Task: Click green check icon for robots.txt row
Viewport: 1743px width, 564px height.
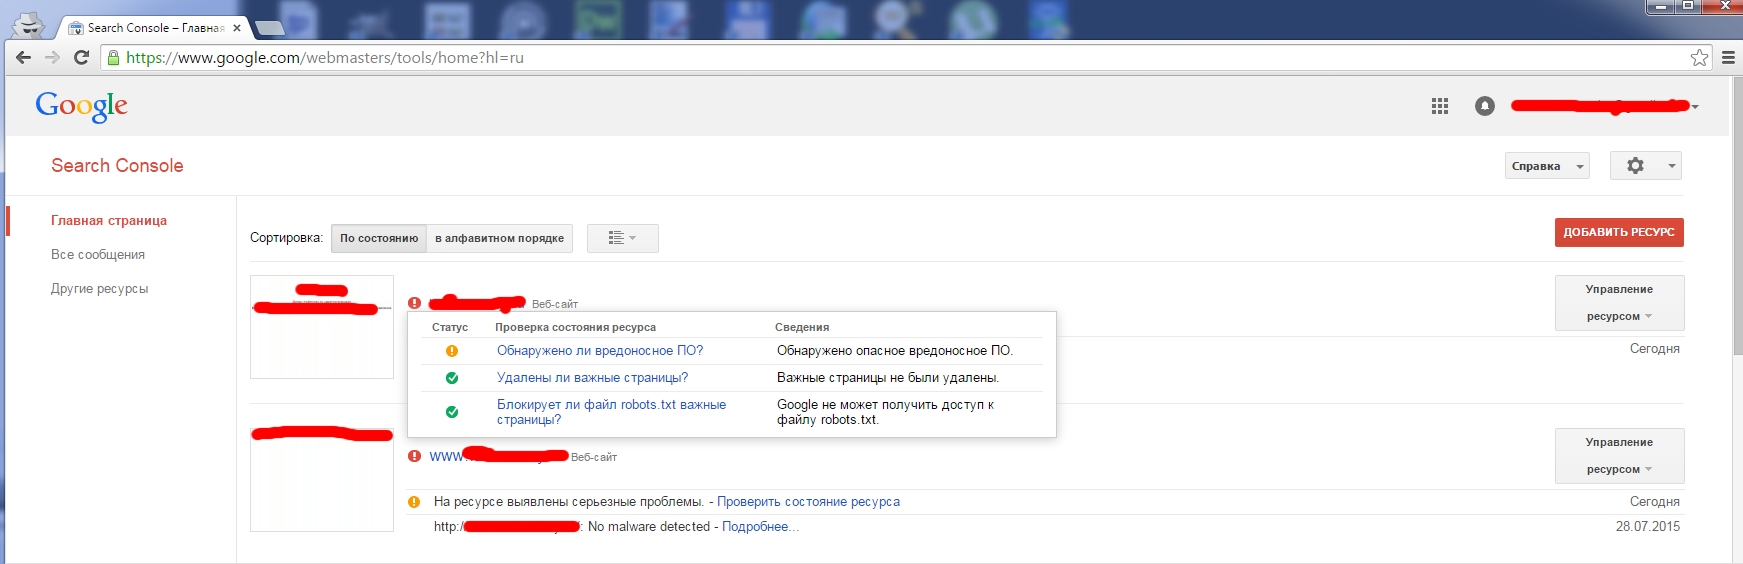Action: click(452, 412)
